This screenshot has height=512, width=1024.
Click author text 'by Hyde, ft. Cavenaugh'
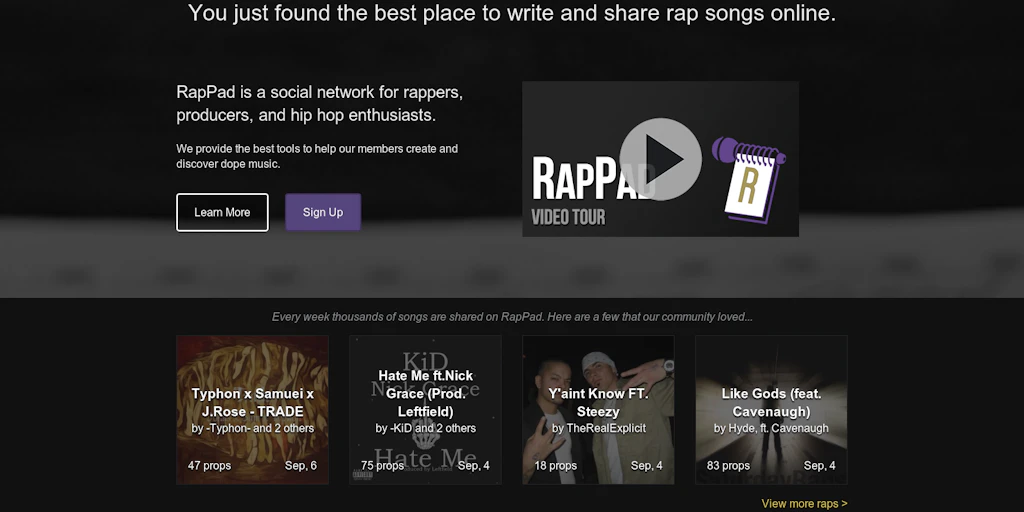(771, 428)
